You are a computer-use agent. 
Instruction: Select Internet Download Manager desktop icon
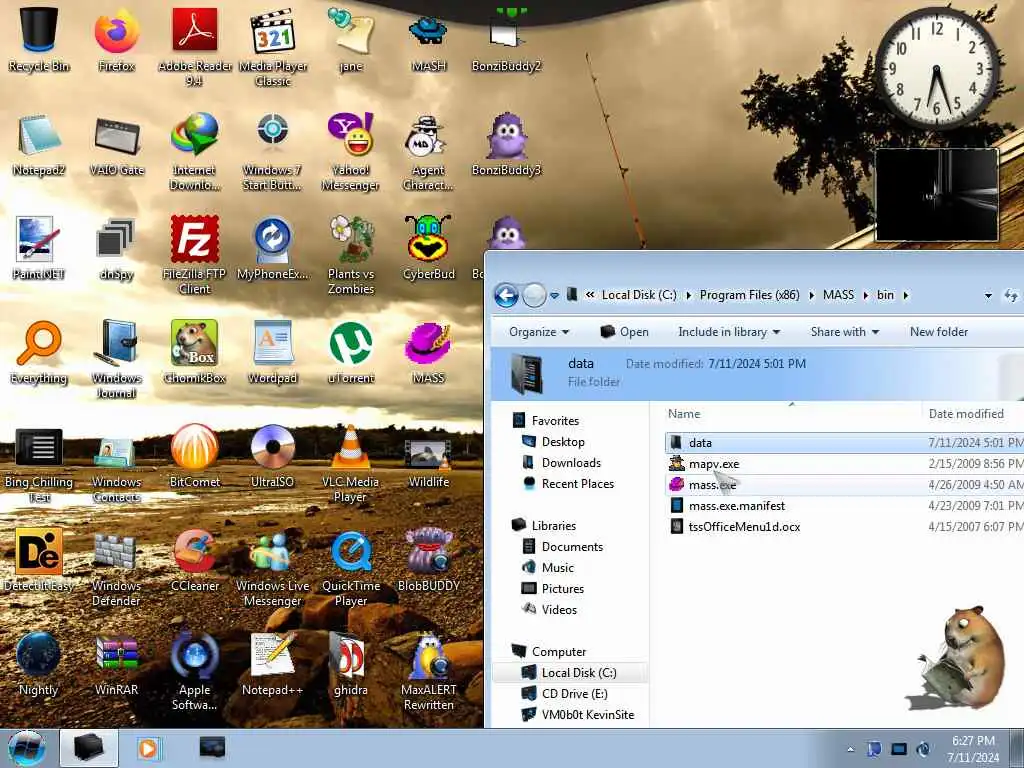(195, 152)
